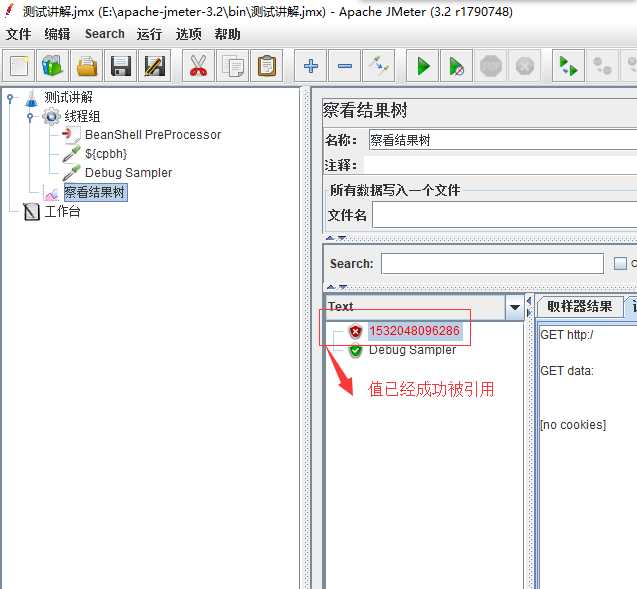Open the Text renderer dropdown
The height and width of the screenshot is (589, 637).
515,307
